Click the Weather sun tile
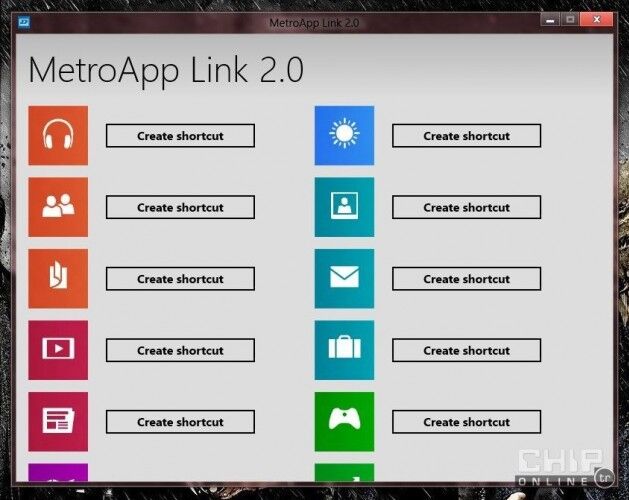The height and width of the screenshot is (500, 629). coord(344,135)
